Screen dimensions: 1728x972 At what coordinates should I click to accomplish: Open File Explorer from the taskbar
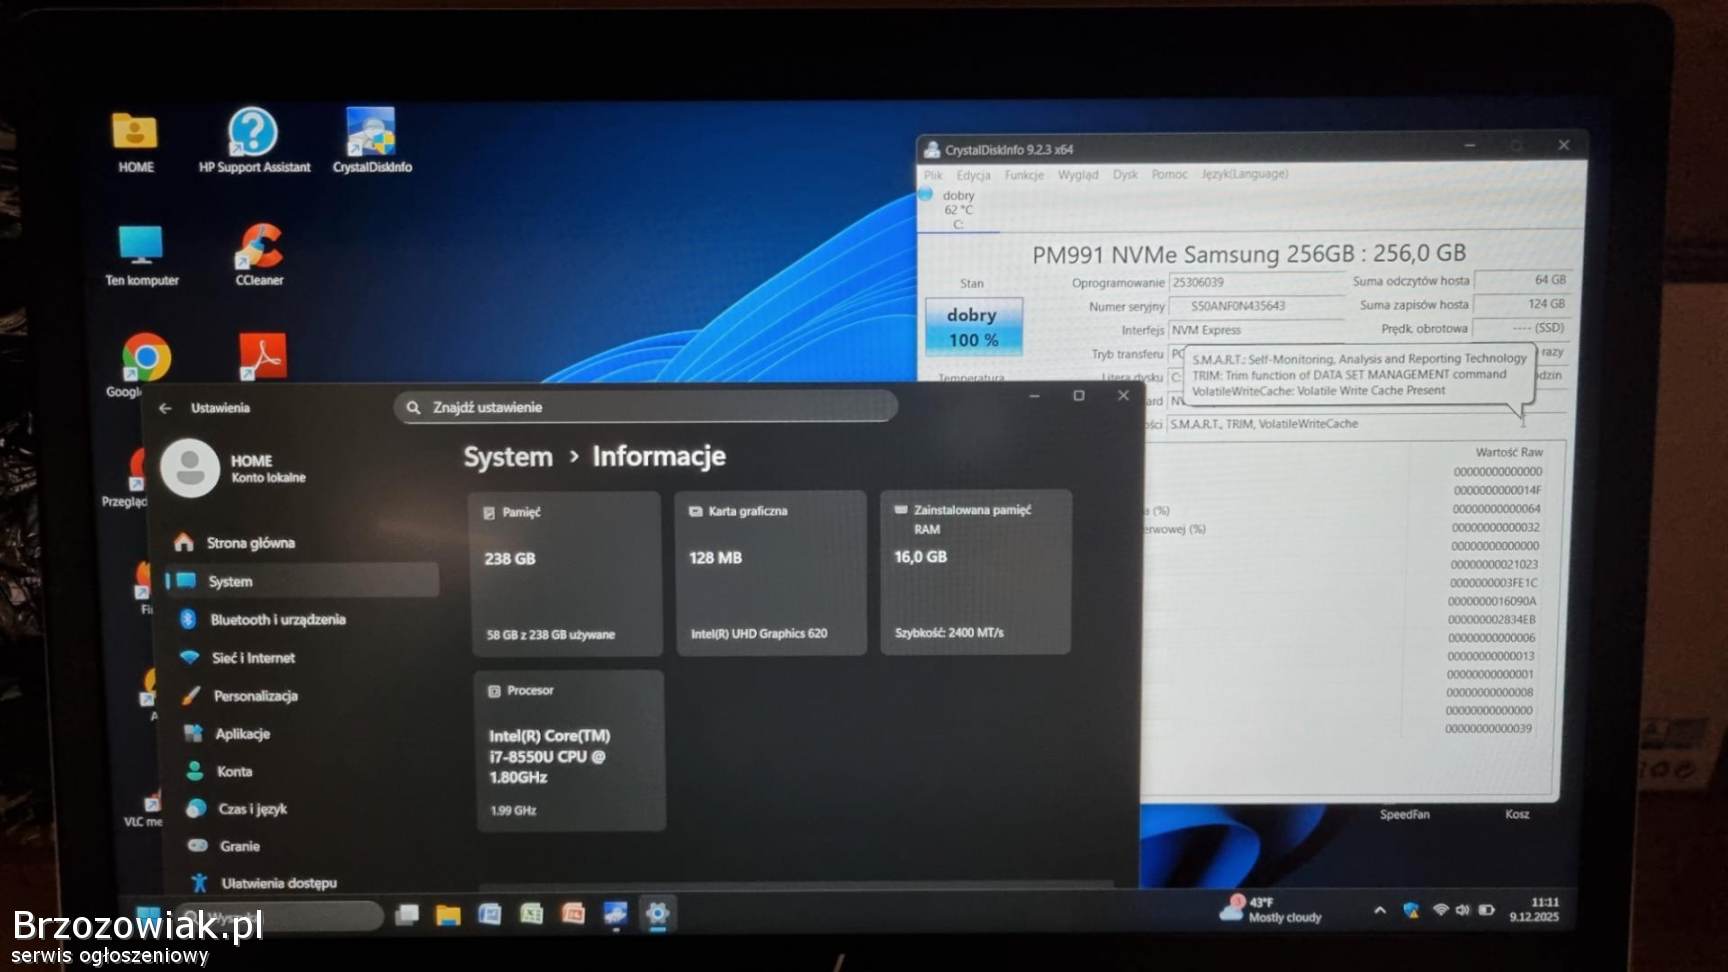pos(447,914)
